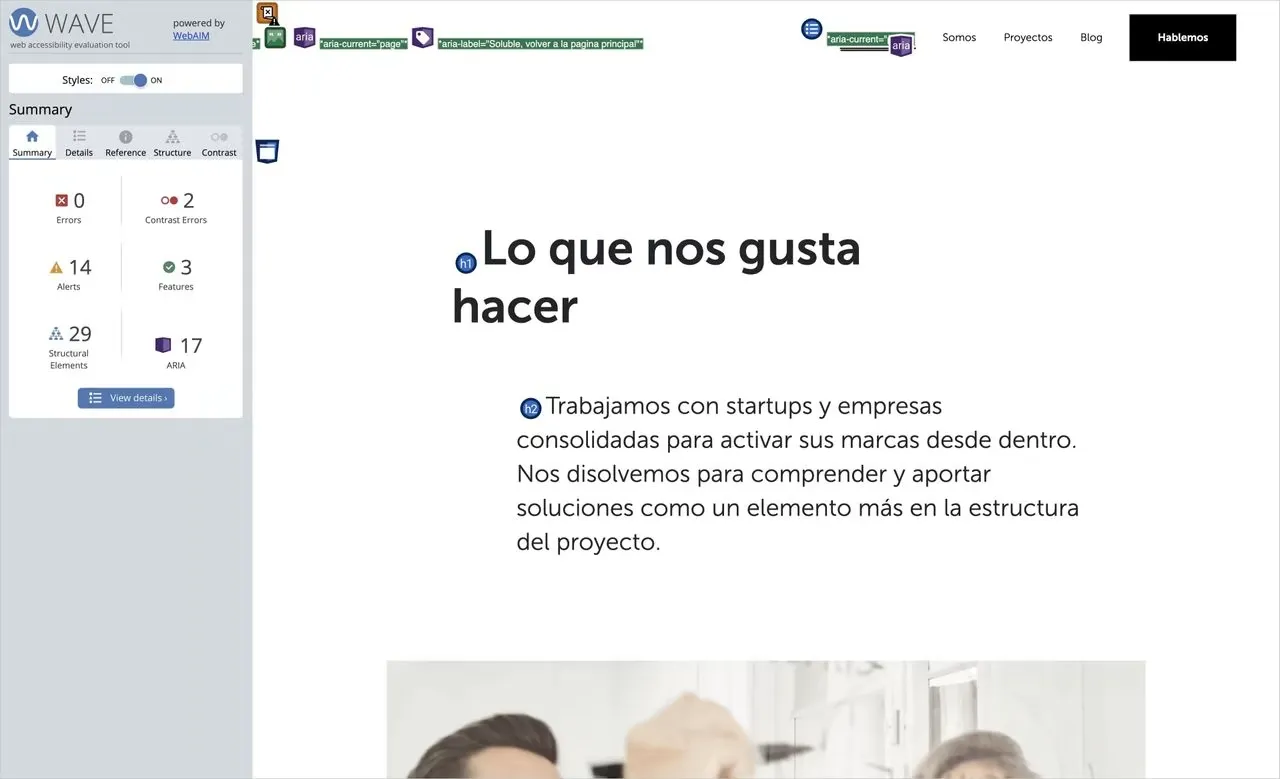The image size is (1280, 779).
Task: Click the blue unordered list navigation icon
Action: pos(811,29)
